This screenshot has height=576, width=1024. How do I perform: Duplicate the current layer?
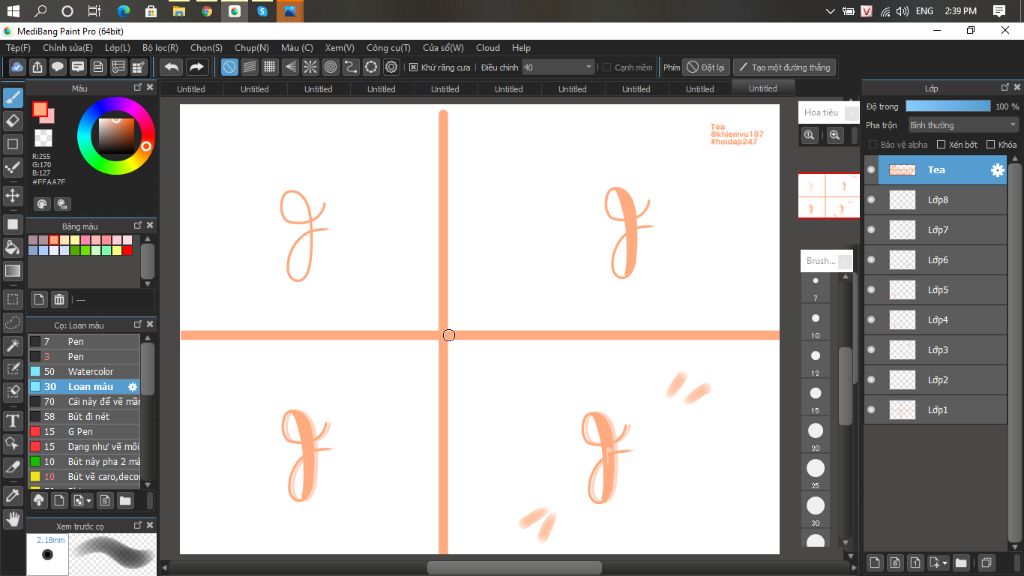point(986,562)
